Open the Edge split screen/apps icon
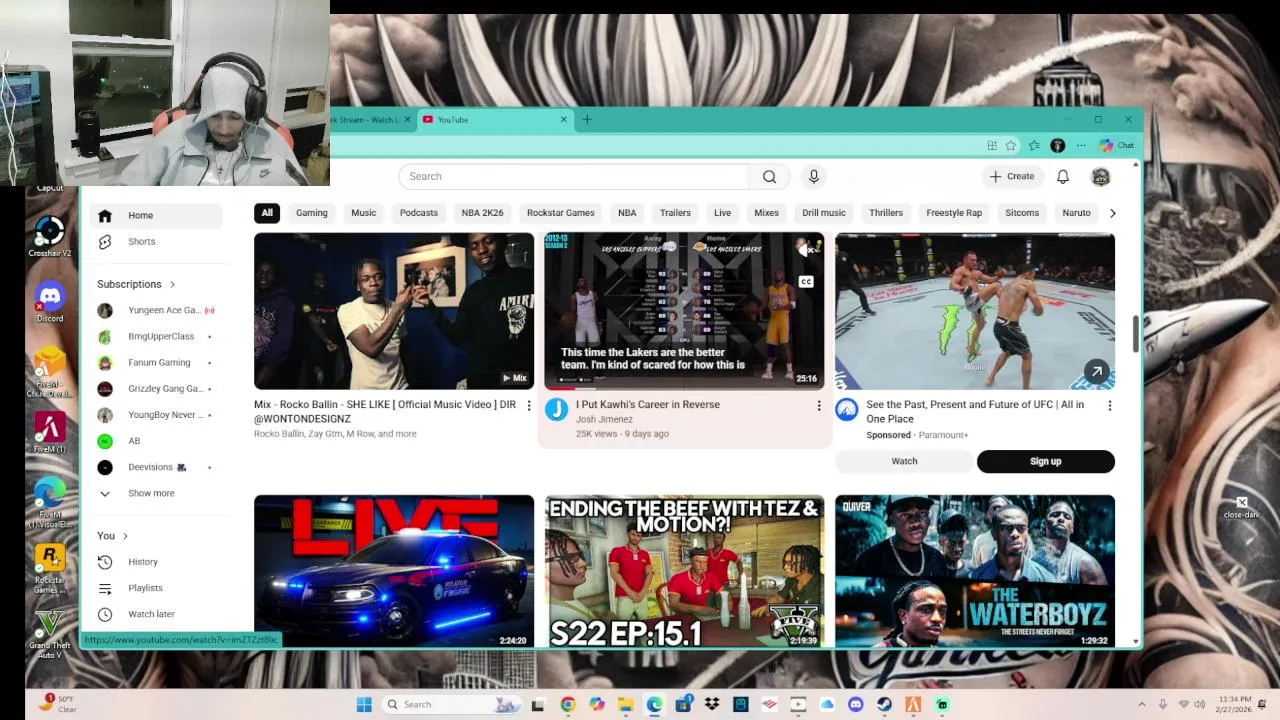The image size is (1280, 720). (x=992, y=145)
